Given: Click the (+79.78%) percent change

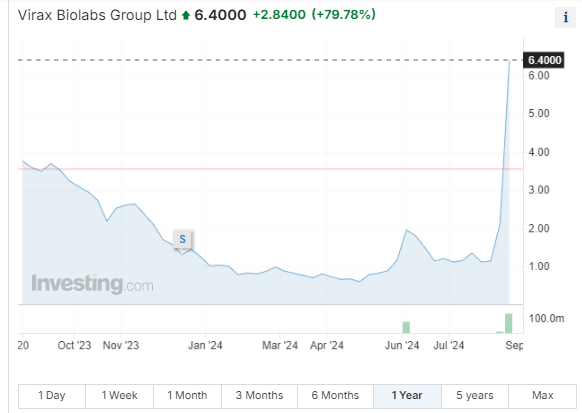Looking at the screenshot, I should [x=344, y=15].
